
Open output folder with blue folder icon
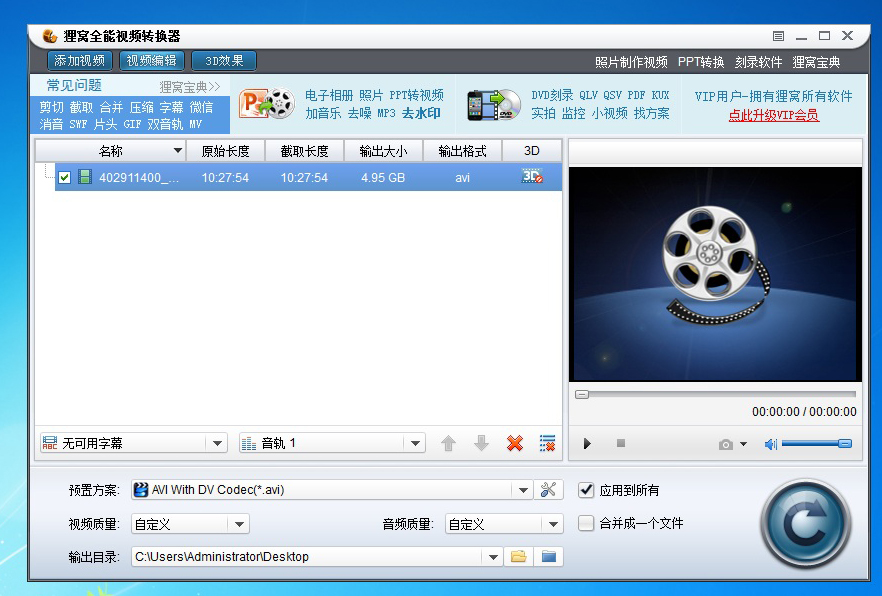548,557
